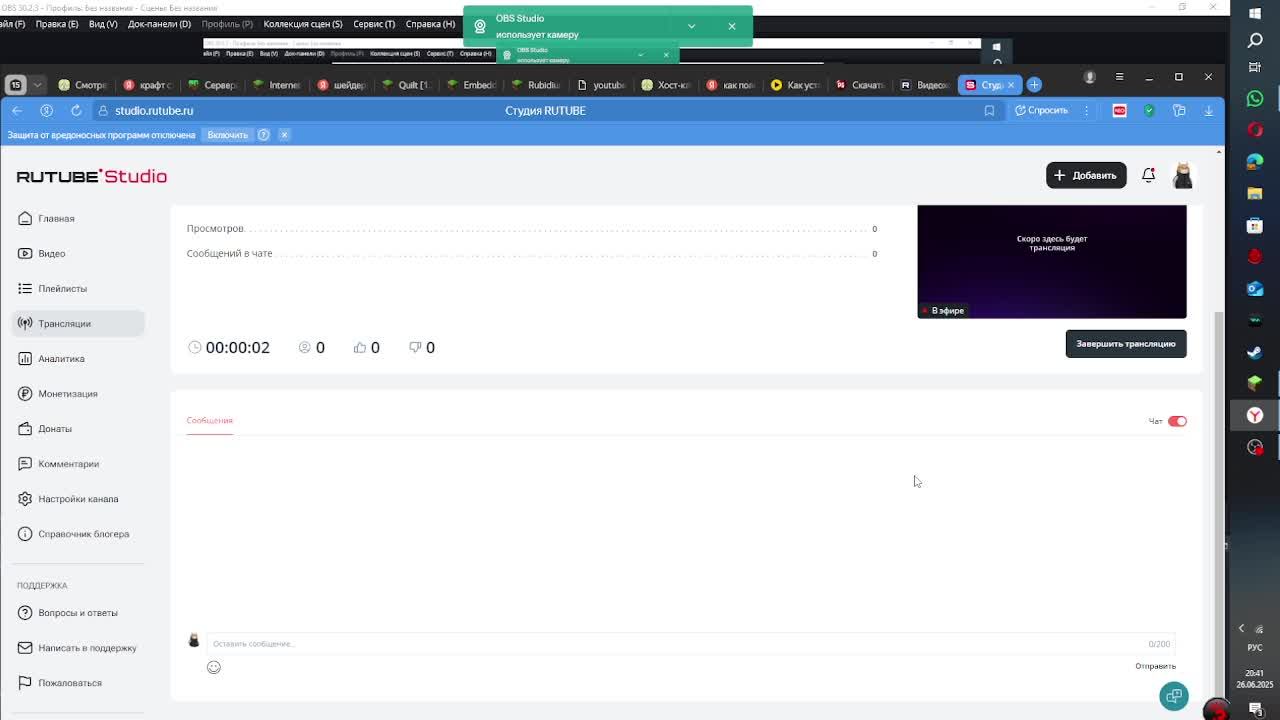Screen dimensions: 1280x720
Task: Click the Windows Start button
Action: tap(1255, 13)
